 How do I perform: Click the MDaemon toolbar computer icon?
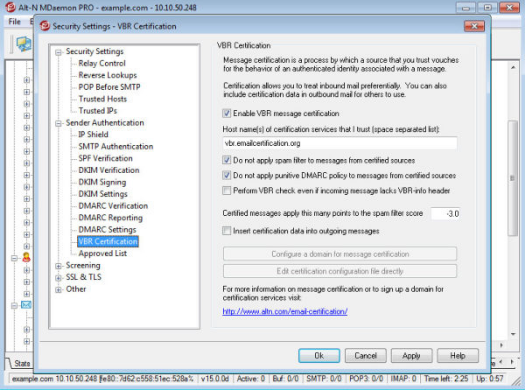(x=23, y=44)
